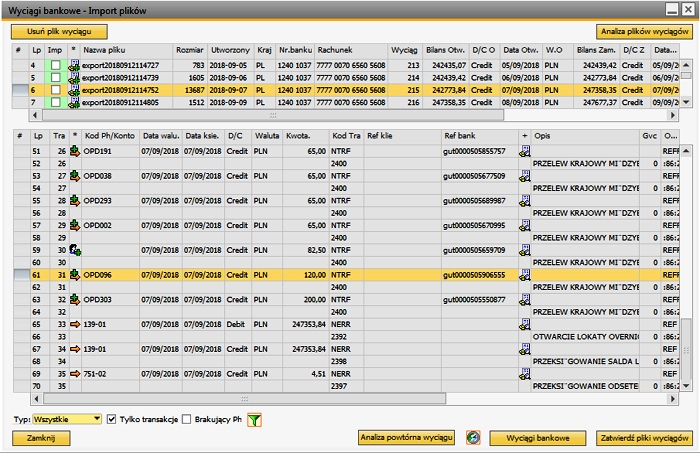
Task: Open details icon for gut0000505550877
Action: click(x=525, y=299)
